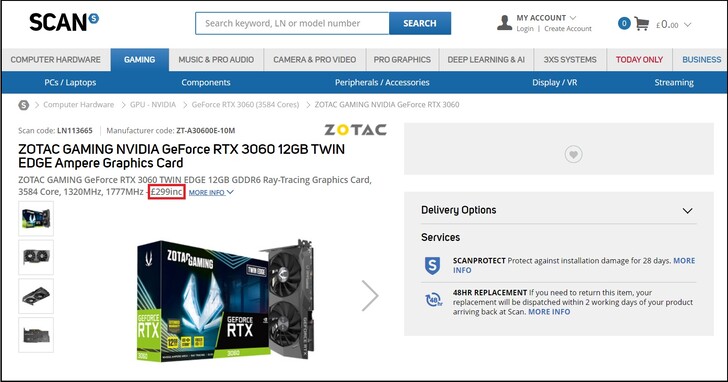Select the box-and-card first thumbnail
This screenshot has width=728, height=382.
(x=36, y=219)
